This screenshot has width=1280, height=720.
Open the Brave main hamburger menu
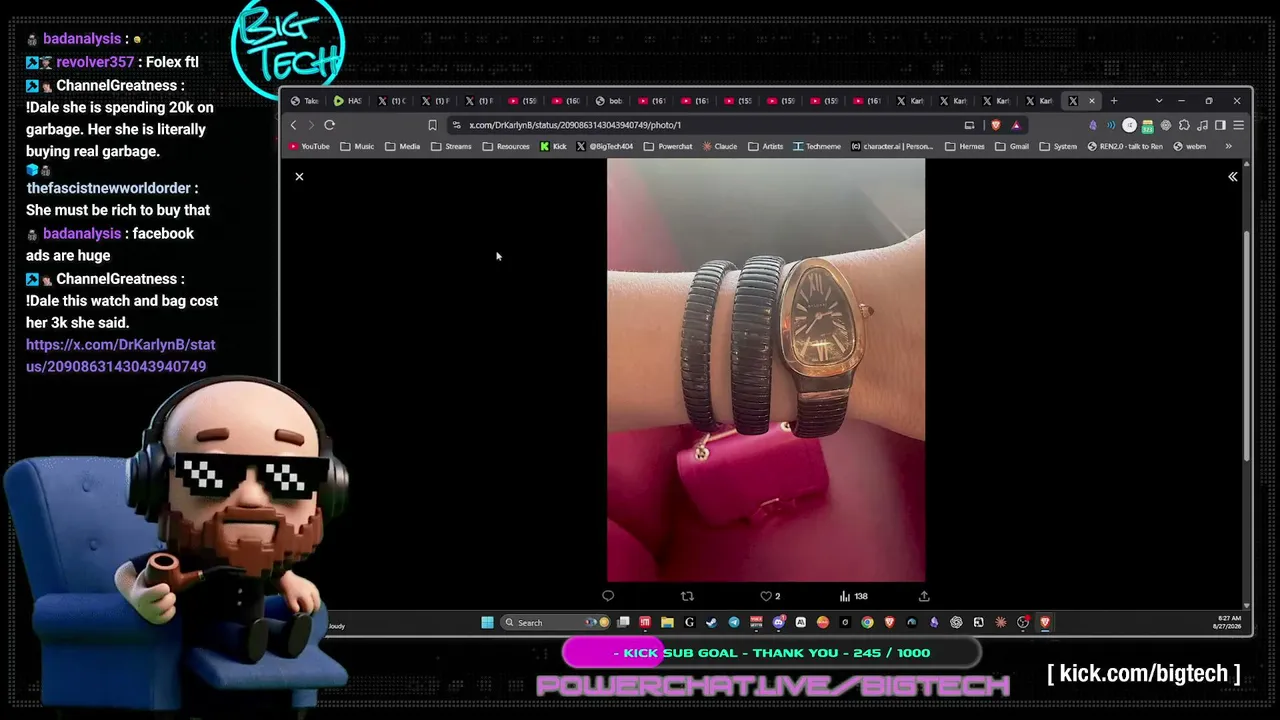(x=1238, y=125)
